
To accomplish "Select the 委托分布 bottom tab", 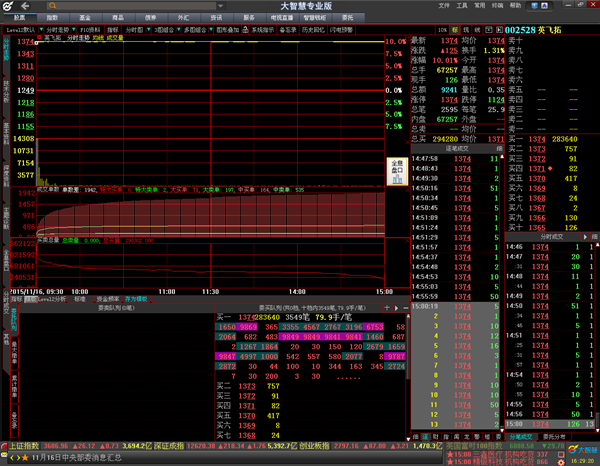I will point(553,437).
